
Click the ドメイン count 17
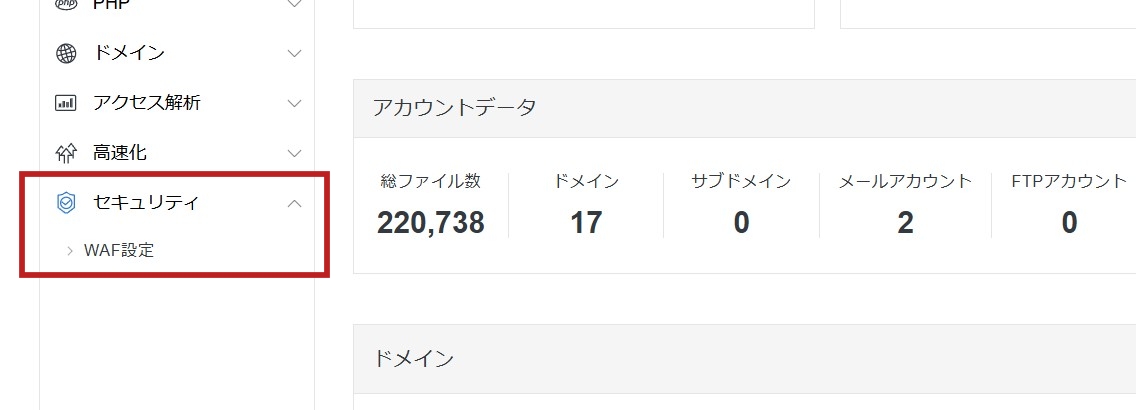586,222
